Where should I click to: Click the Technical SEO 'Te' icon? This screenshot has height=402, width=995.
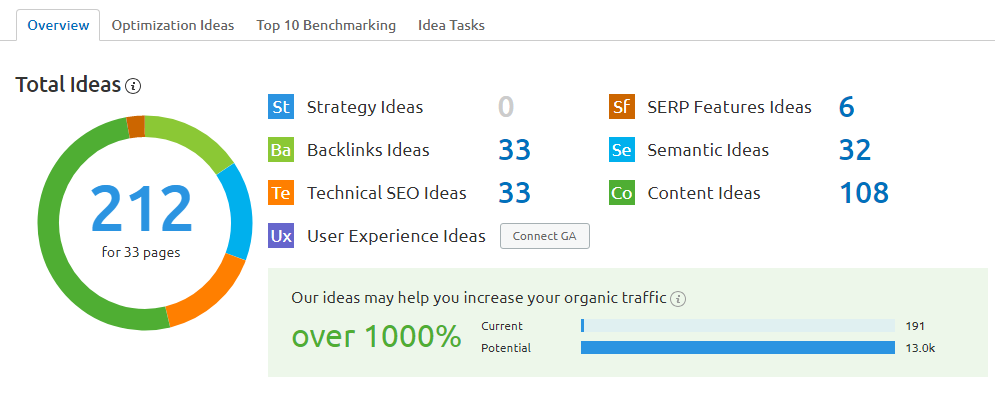281,193
